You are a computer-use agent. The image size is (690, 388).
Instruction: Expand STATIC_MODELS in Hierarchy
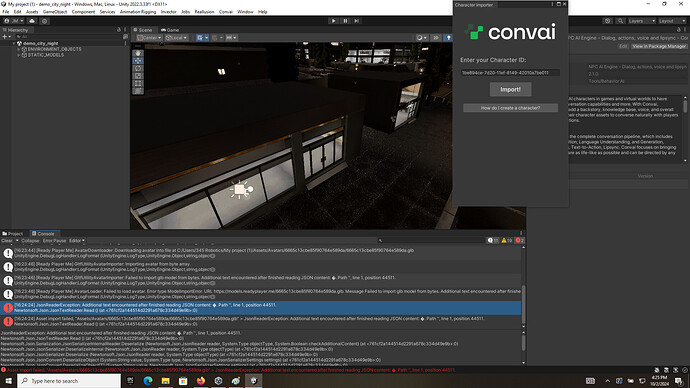pyautogui.click(x=18, y=55)
